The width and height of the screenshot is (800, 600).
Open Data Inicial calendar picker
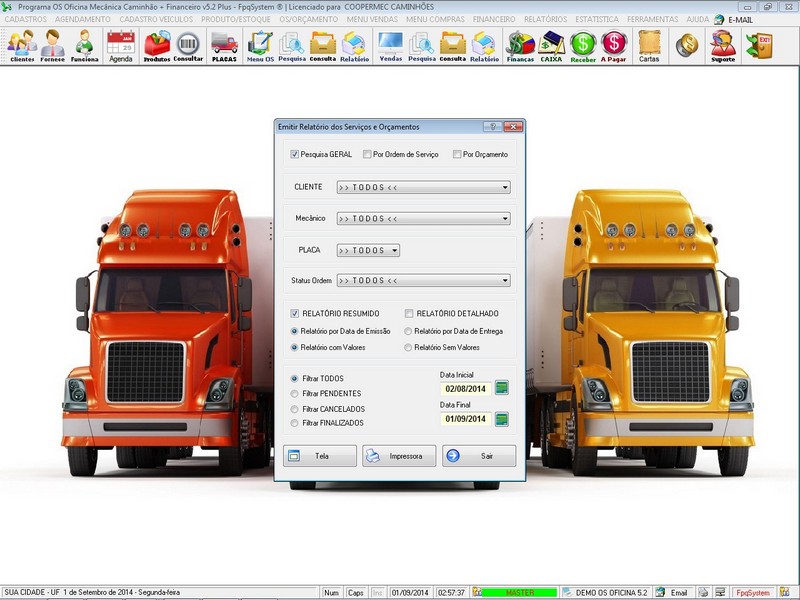coord(502,388)
